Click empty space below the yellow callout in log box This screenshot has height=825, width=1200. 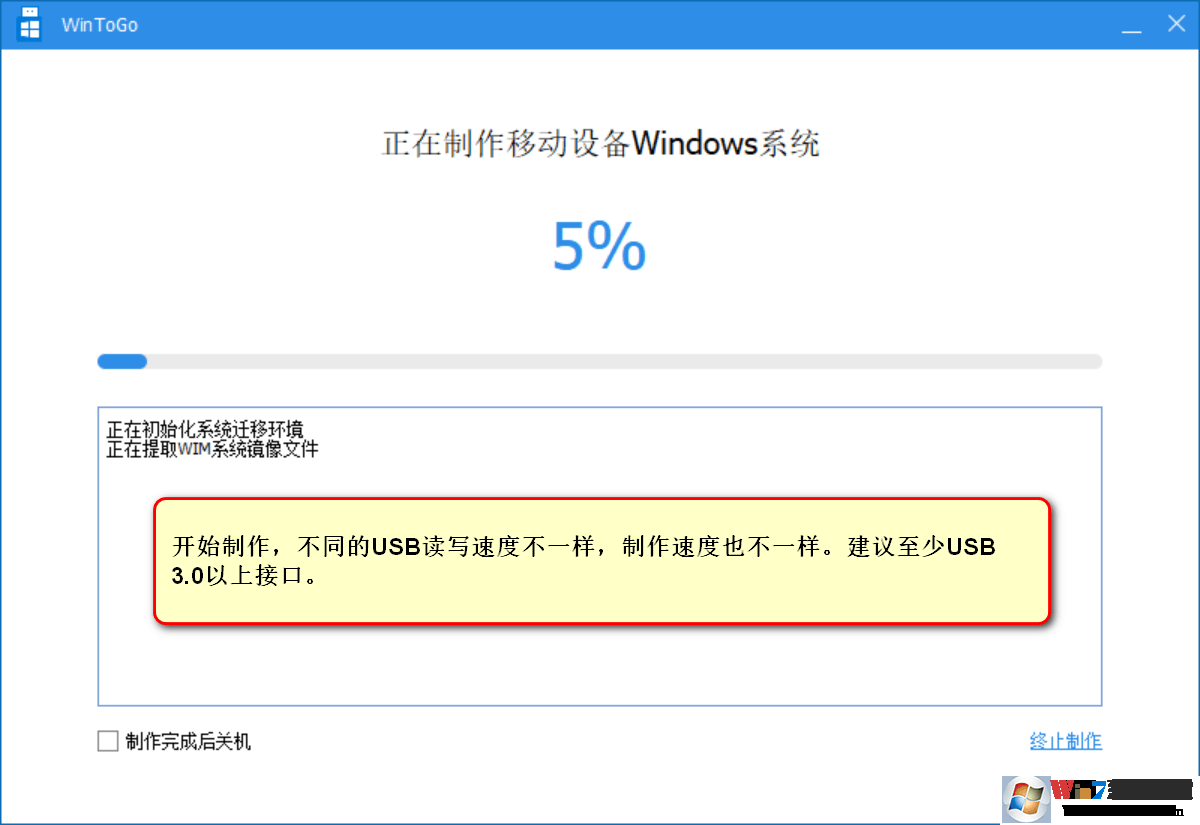600,665
